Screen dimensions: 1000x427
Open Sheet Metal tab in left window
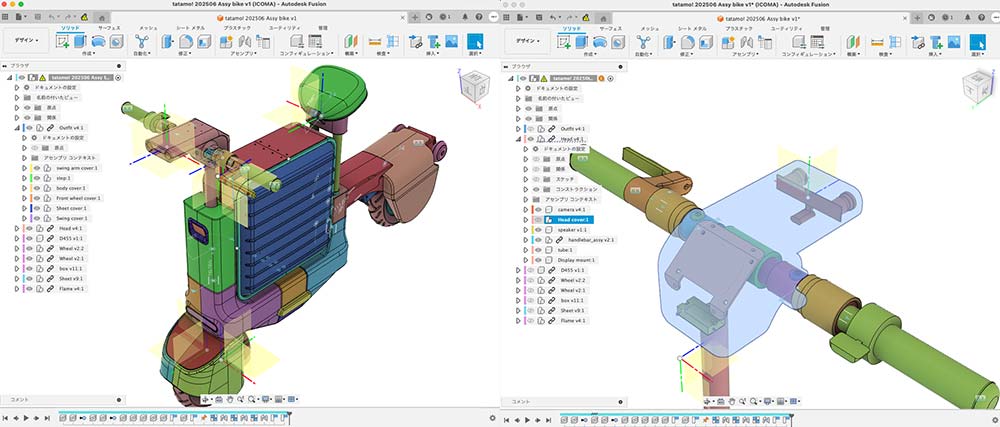click(x=191, y=29)
